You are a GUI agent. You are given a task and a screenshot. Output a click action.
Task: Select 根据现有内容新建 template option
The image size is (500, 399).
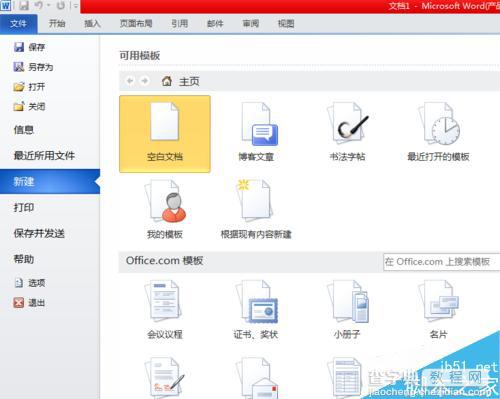click(x=256, y=210)
